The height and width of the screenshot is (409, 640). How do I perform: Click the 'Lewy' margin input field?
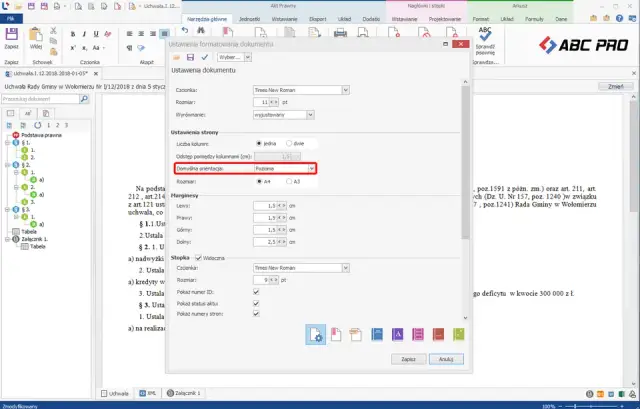266,205
